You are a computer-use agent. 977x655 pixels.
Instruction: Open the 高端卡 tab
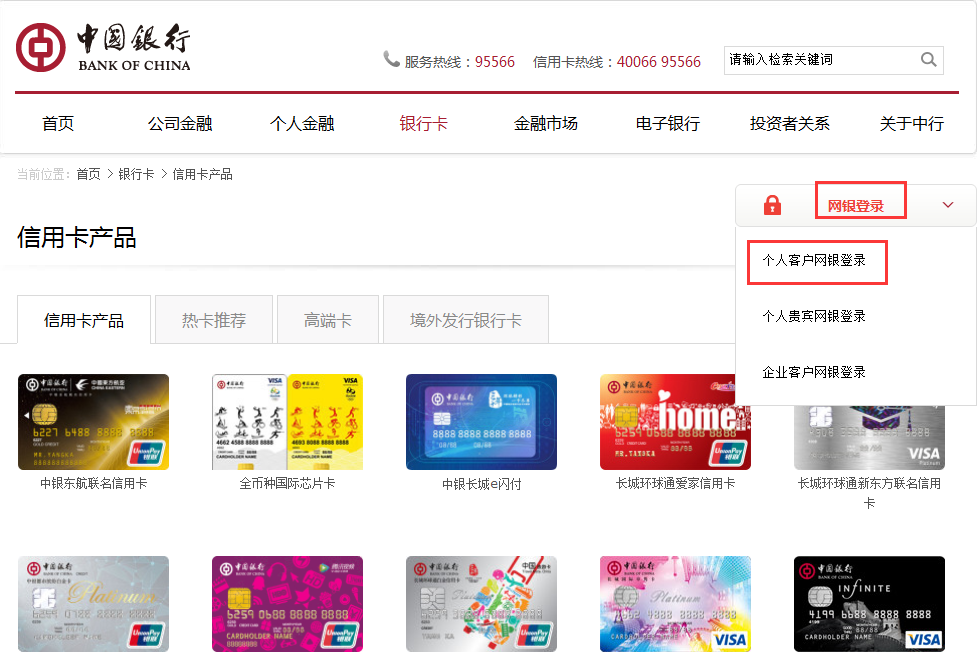[327, 318]
